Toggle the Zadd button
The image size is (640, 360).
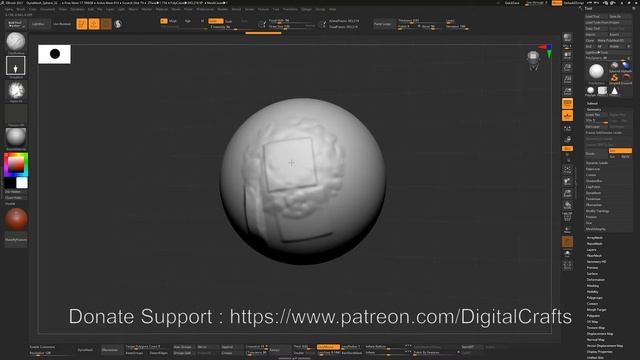(x=216, y=21)
